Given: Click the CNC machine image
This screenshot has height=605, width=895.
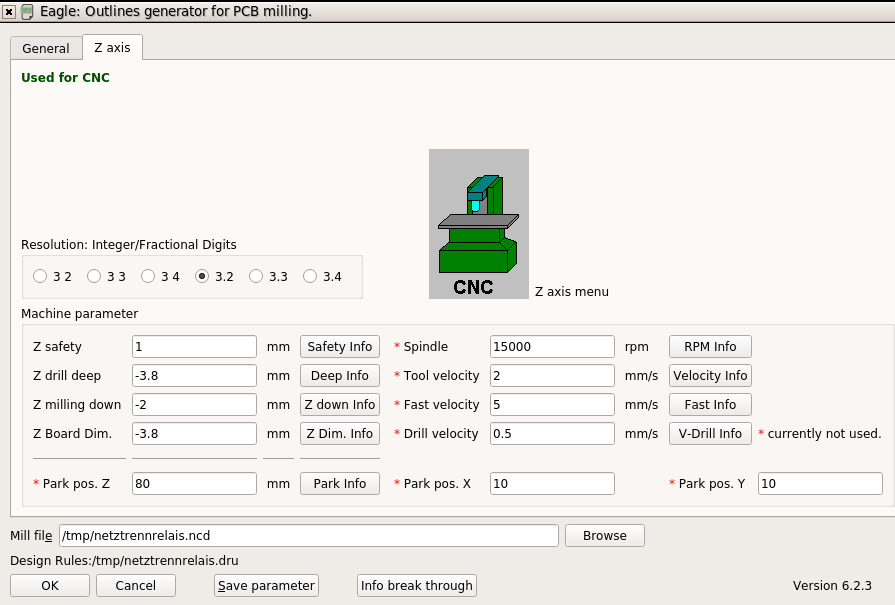Looking at the screenshot, I should (478, 223).
